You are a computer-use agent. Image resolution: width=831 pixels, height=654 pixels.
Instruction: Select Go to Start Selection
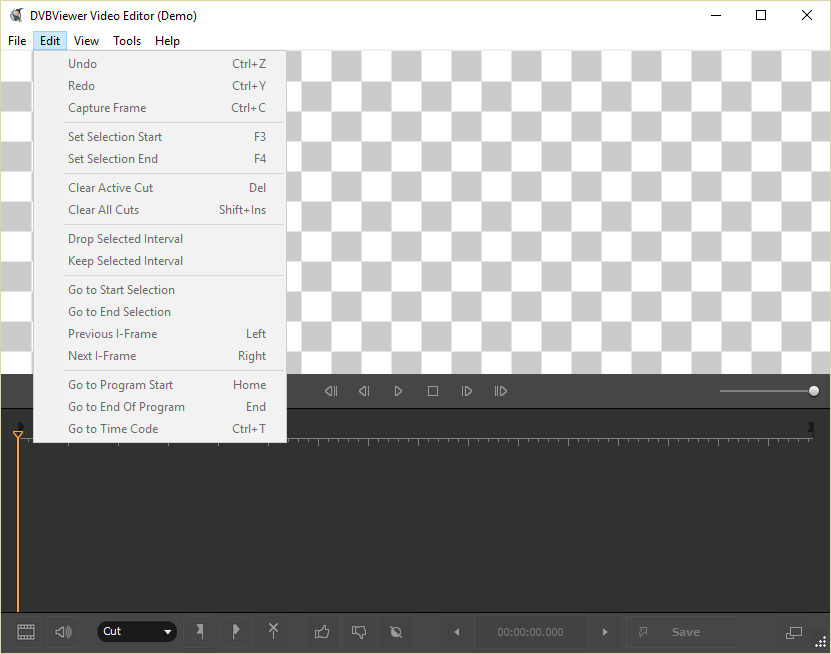160,290
